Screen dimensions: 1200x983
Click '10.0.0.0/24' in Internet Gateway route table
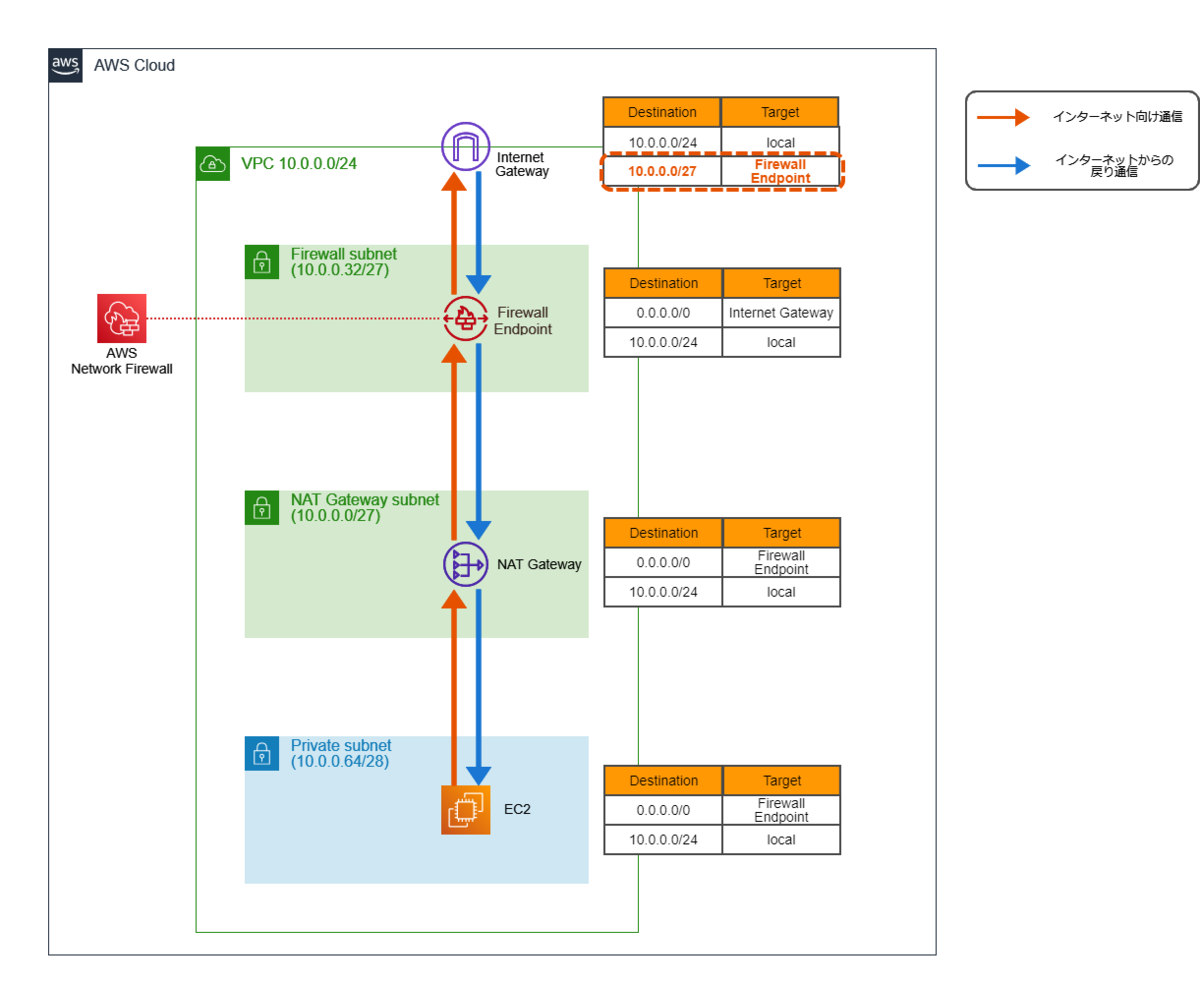pos(662,142)
